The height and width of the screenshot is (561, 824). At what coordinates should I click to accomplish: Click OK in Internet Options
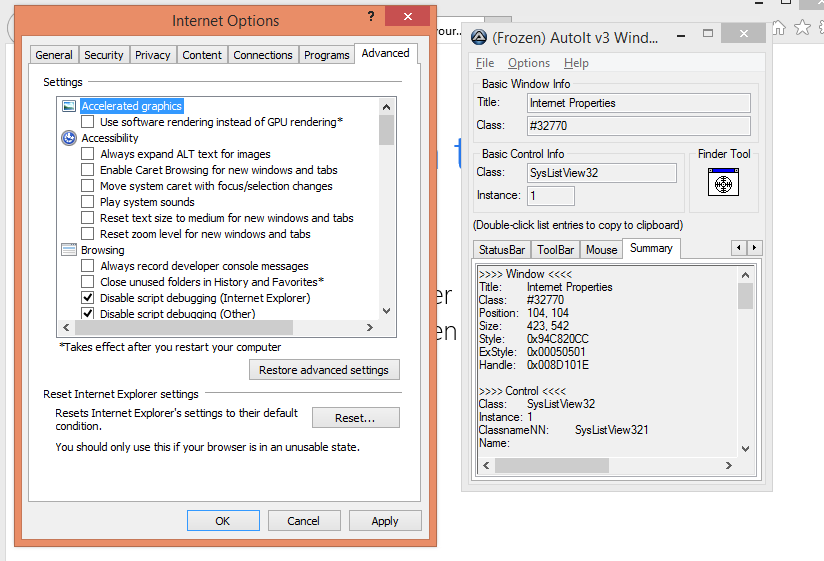[x=223, y=521]
